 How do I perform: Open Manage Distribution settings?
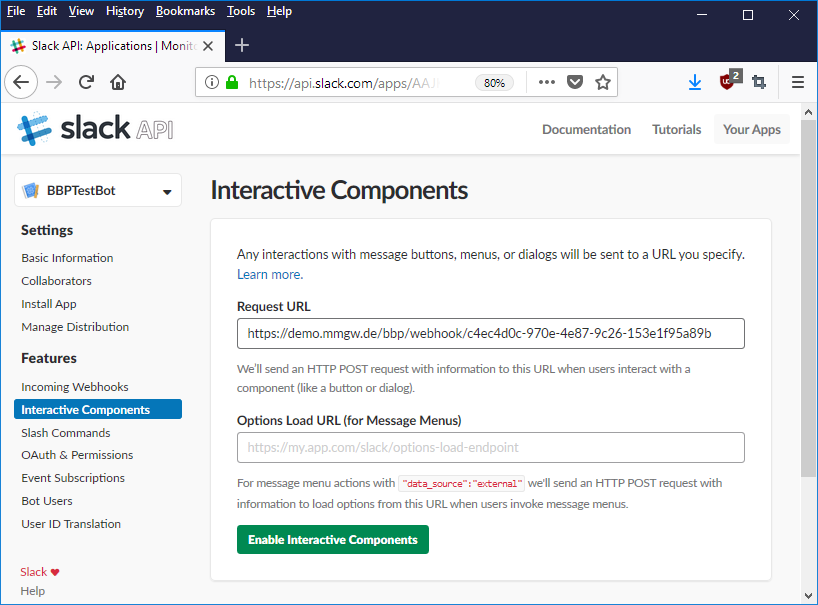coord(75,327)
